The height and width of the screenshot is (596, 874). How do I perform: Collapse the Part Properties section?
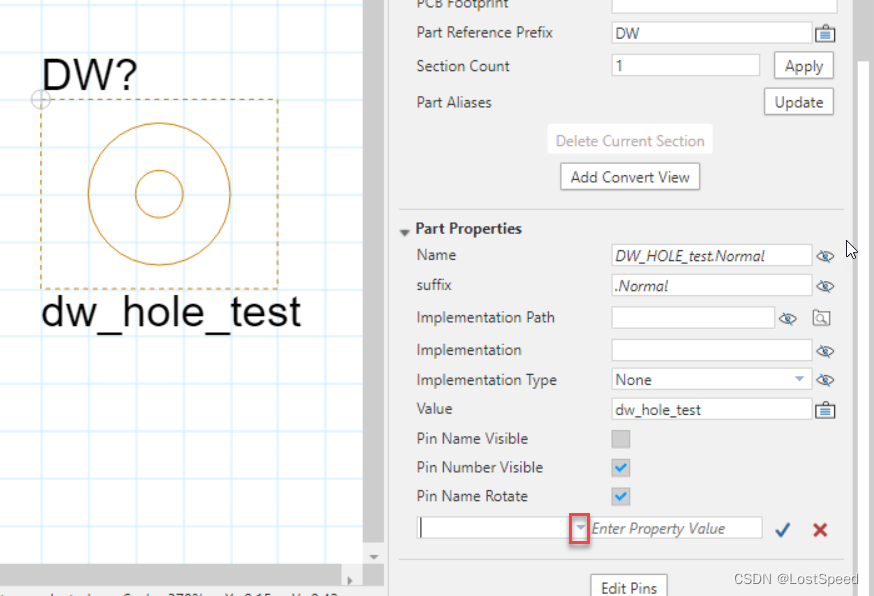pyautogui.click(x=405, y=230)
